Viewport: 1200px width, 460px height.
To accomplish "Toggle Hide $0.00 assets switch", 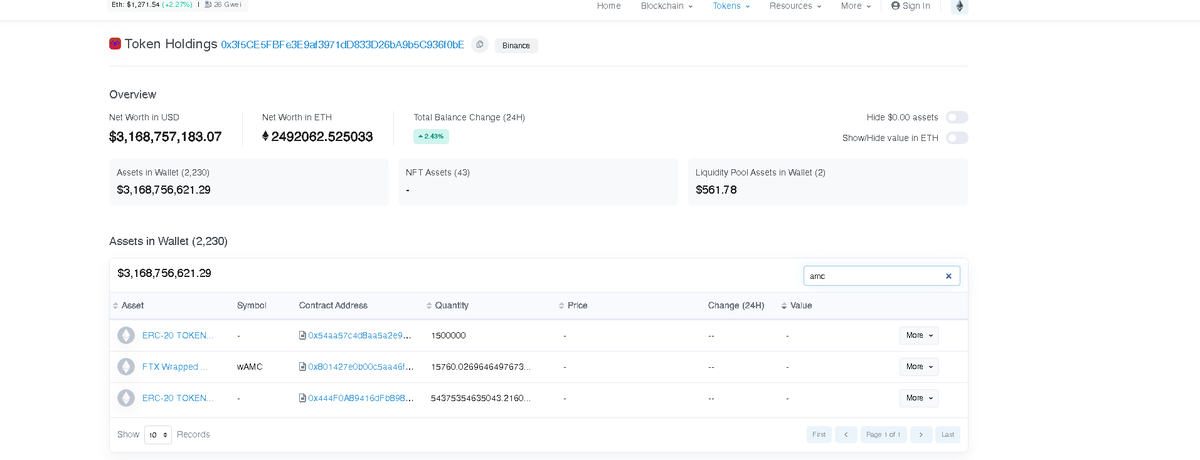I will click(957, 118).
